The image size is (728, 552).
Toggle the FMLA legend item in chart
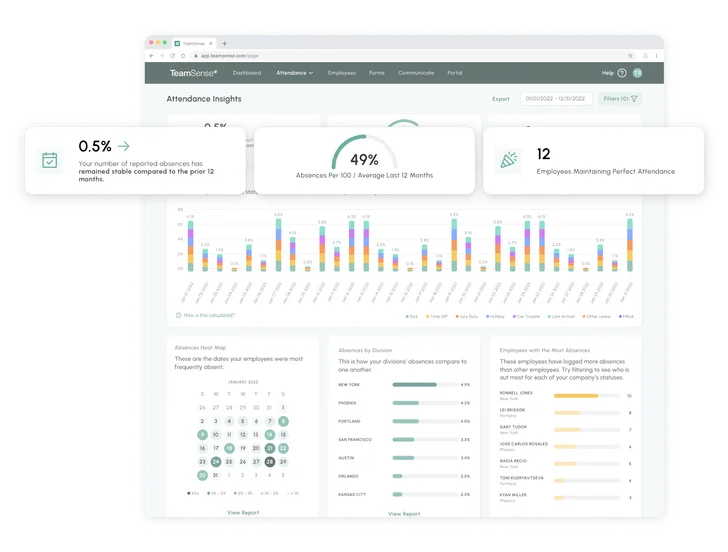[x=623, y=315]
